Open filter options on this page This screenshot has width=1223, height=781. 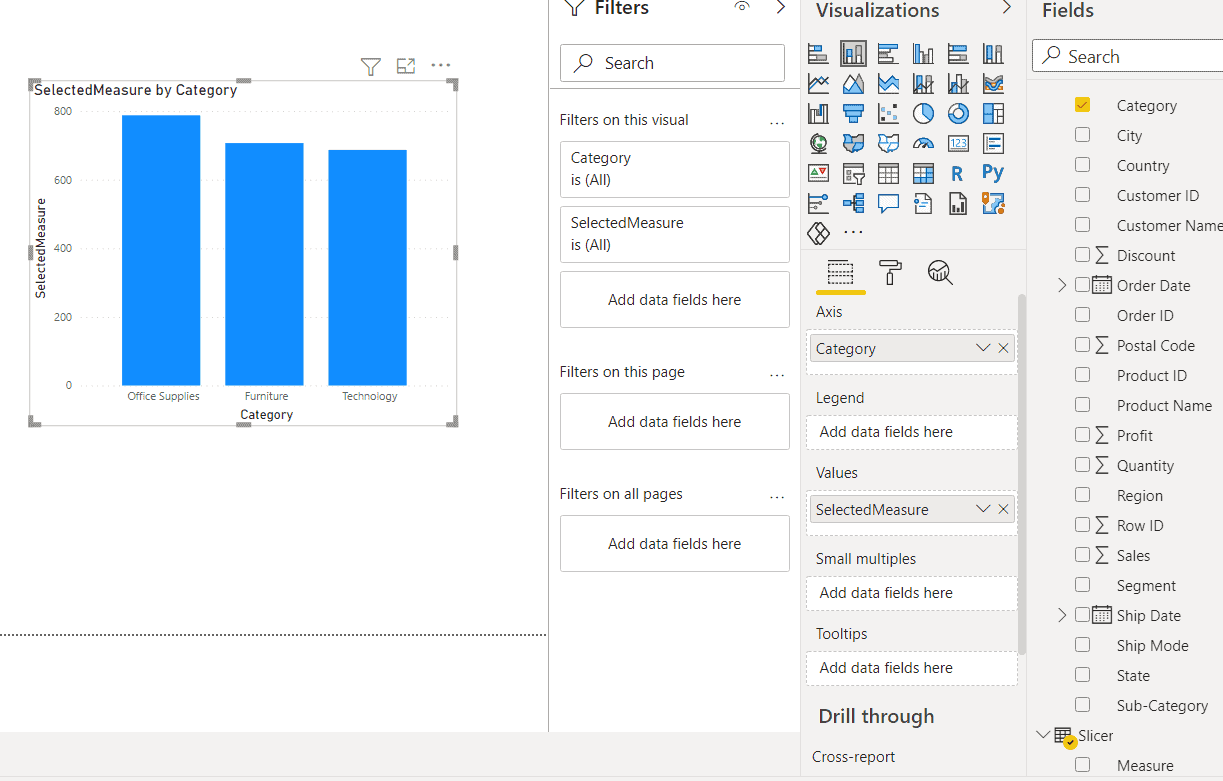[777, 373]
